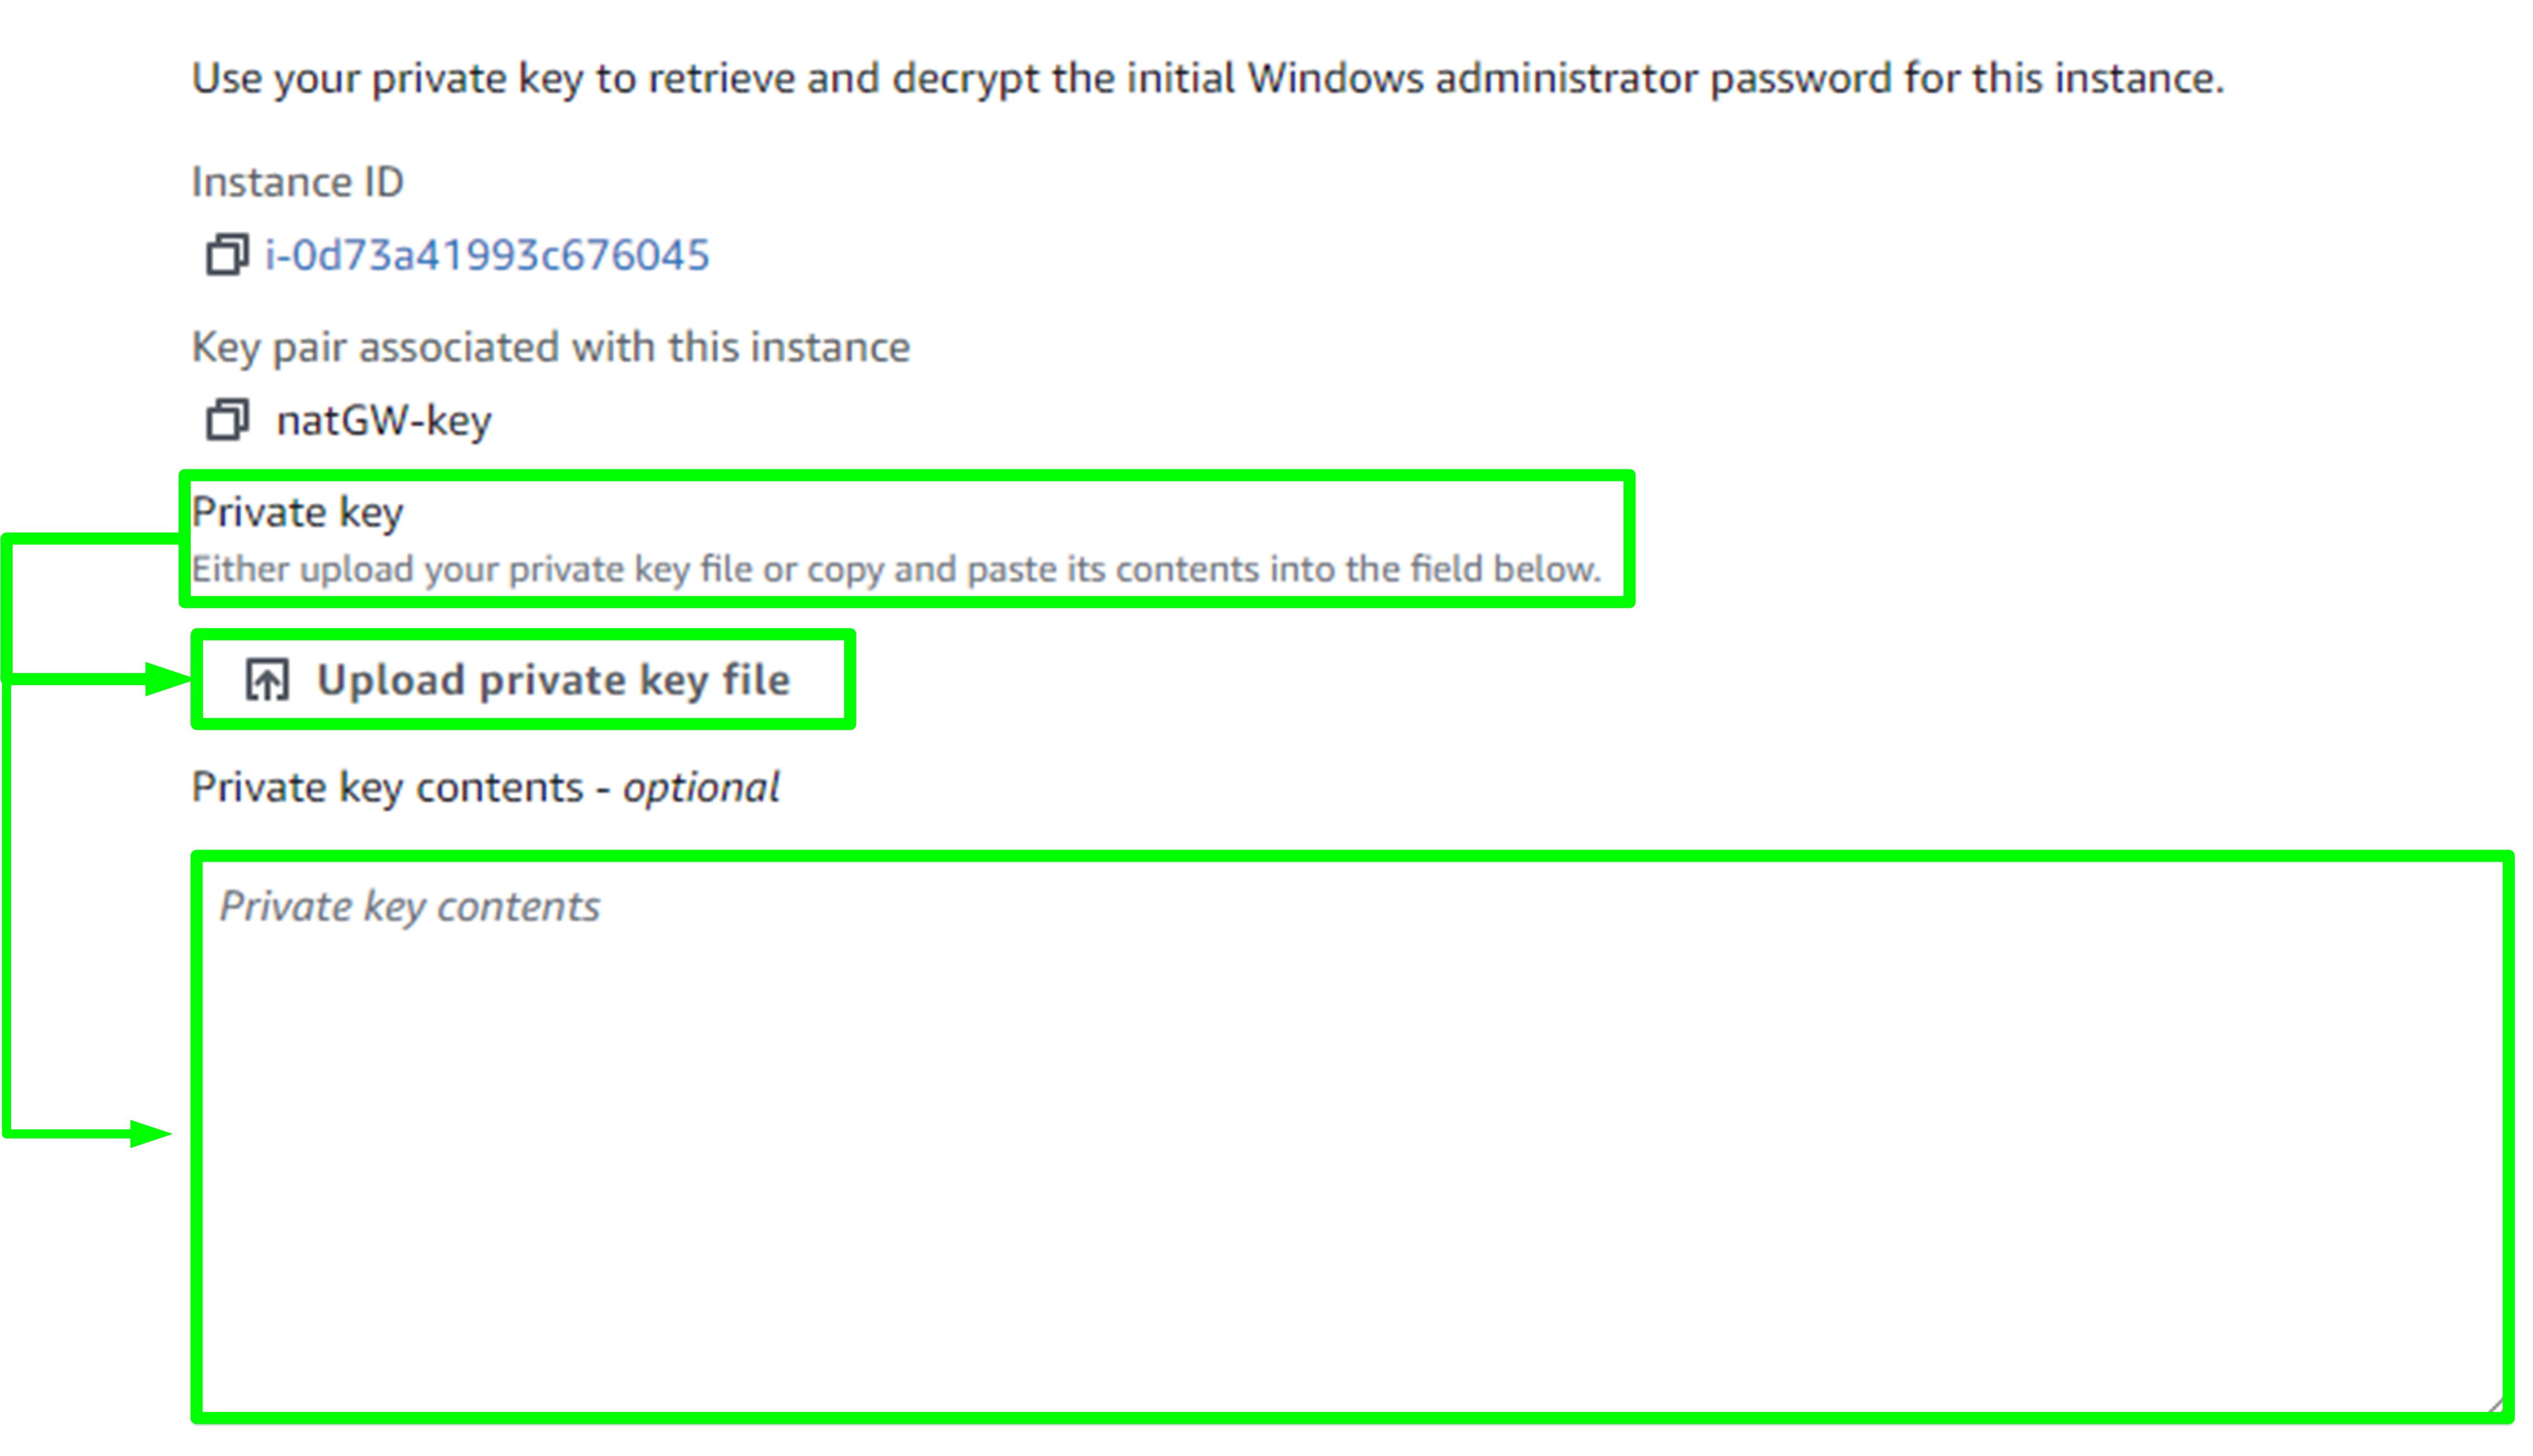Click empty center of Private key contents box
The image size is (2533, 1456).
(1352, 1137)
